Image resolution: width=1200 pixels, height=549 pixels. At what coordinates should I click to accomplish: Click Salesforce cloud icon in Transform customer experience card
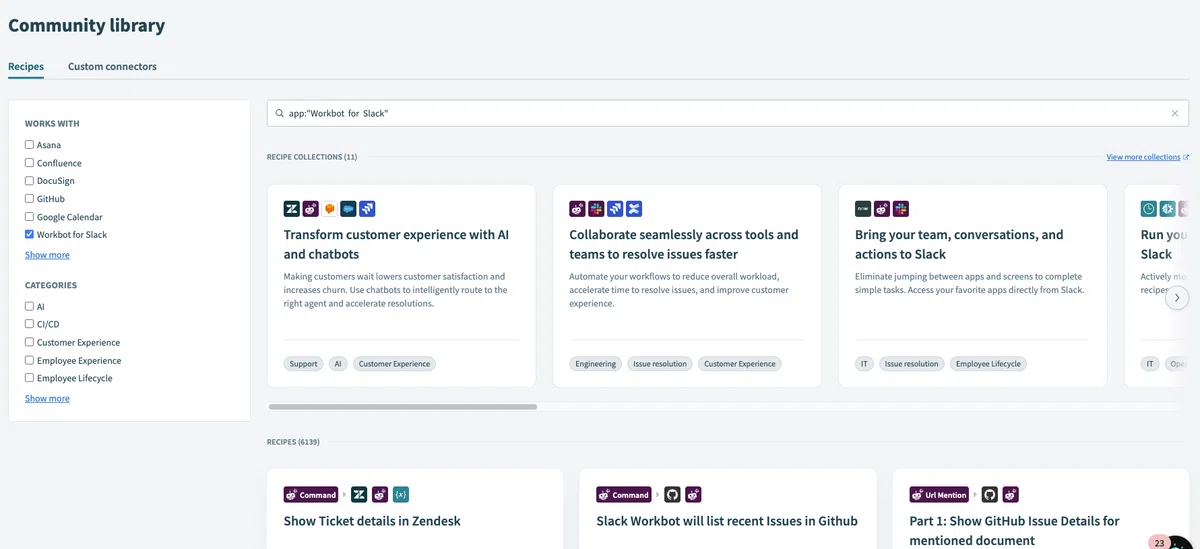(x=348, y=209)
